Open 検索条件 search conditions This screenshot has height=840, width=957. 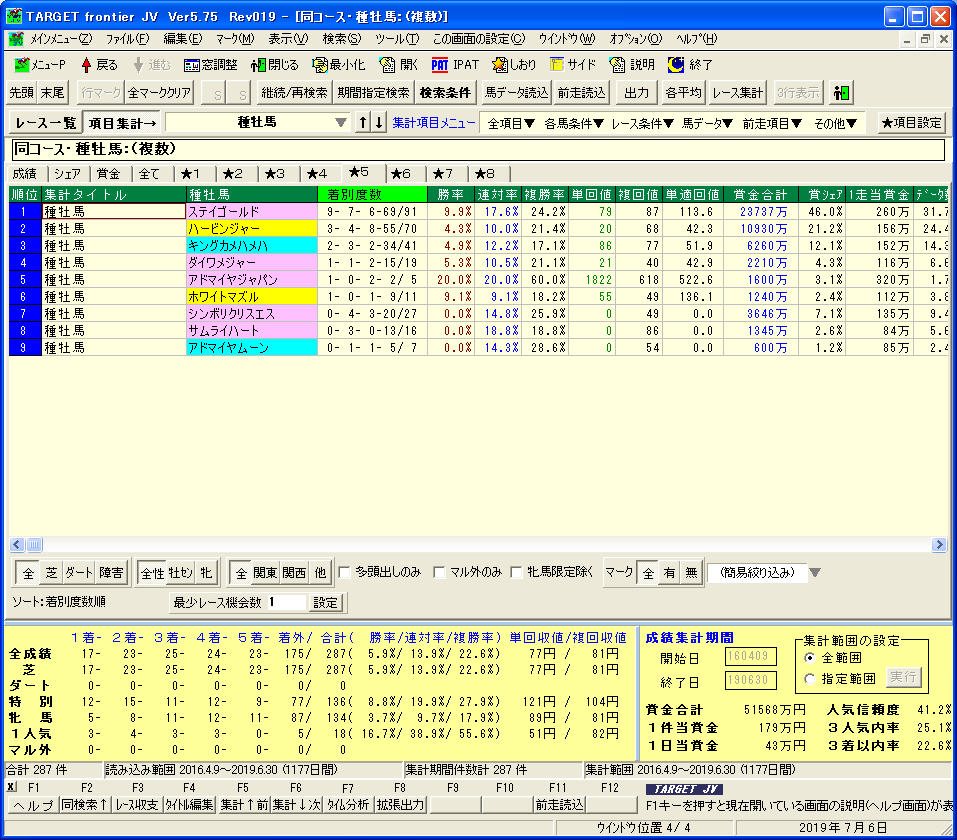click(x=445, y=93)
